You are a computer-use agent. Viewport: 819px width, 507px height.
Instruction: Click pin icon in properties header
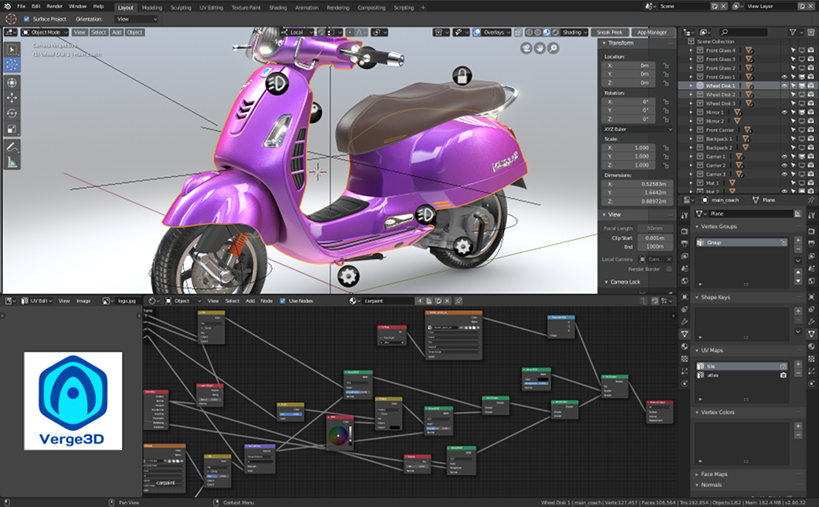click(x=811, y=200)
